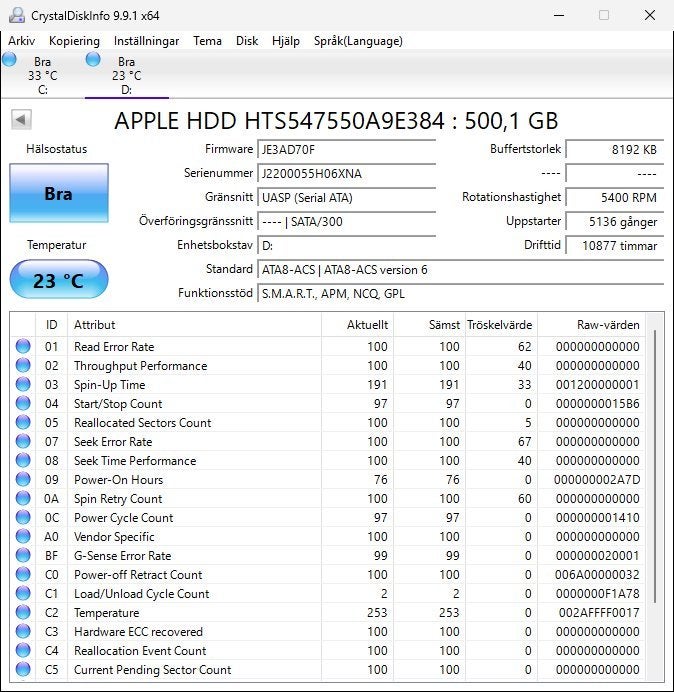Click status orb for Power-On Hours
The image size is (674, 692).
pos(23,479)
